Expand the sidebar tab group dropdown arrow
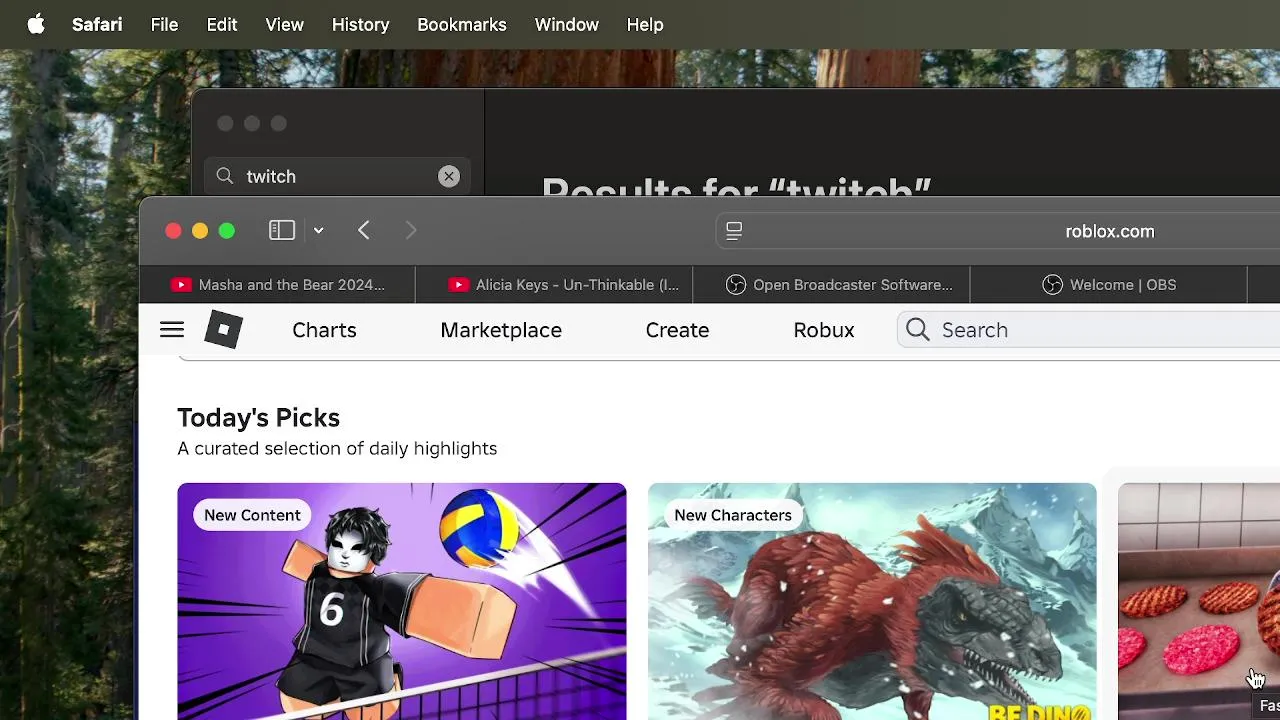1280x720 pixels. point(318,231)
